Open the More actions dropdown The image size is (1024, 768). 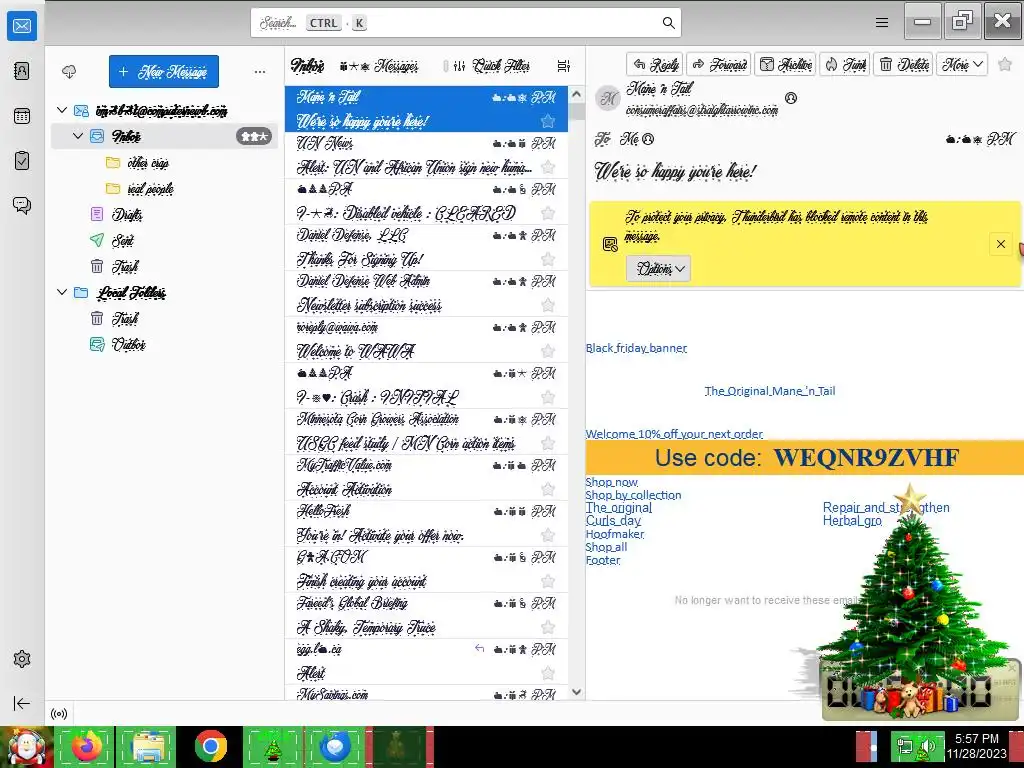[x=962, y=64]
